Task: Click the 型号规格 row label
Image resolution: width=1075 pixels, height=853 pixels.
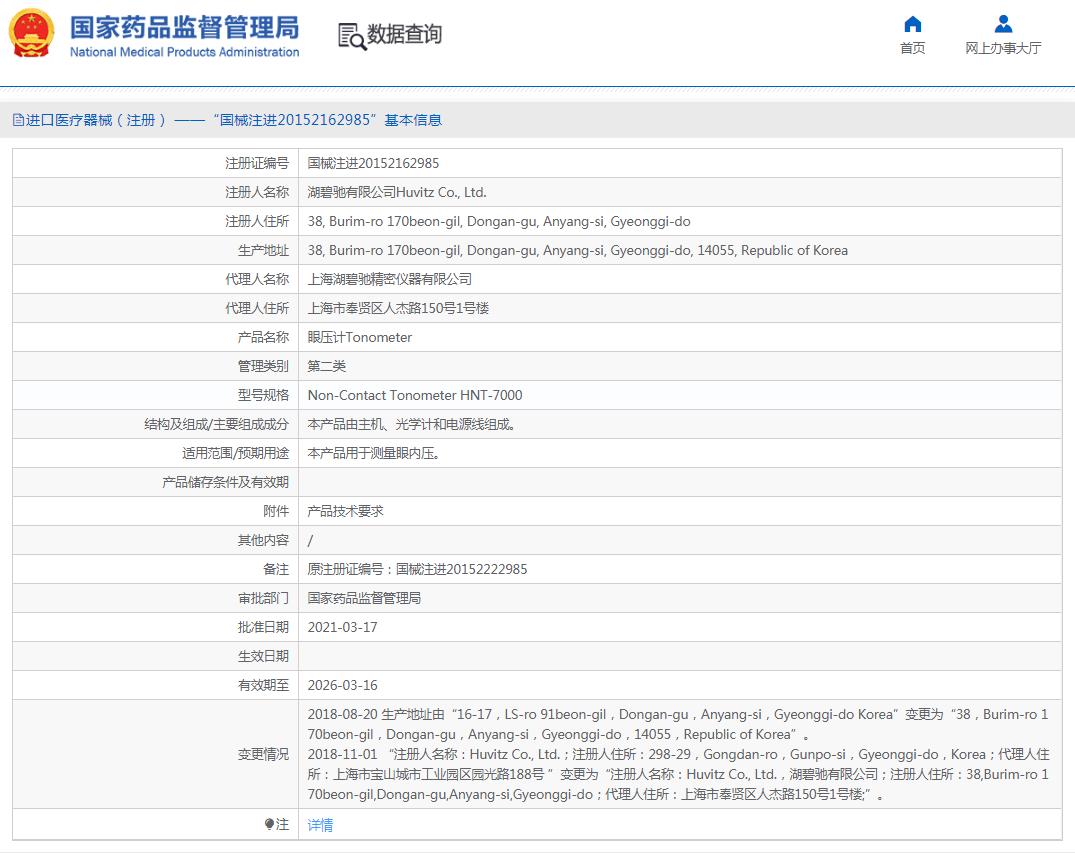Action: point(263,395)
